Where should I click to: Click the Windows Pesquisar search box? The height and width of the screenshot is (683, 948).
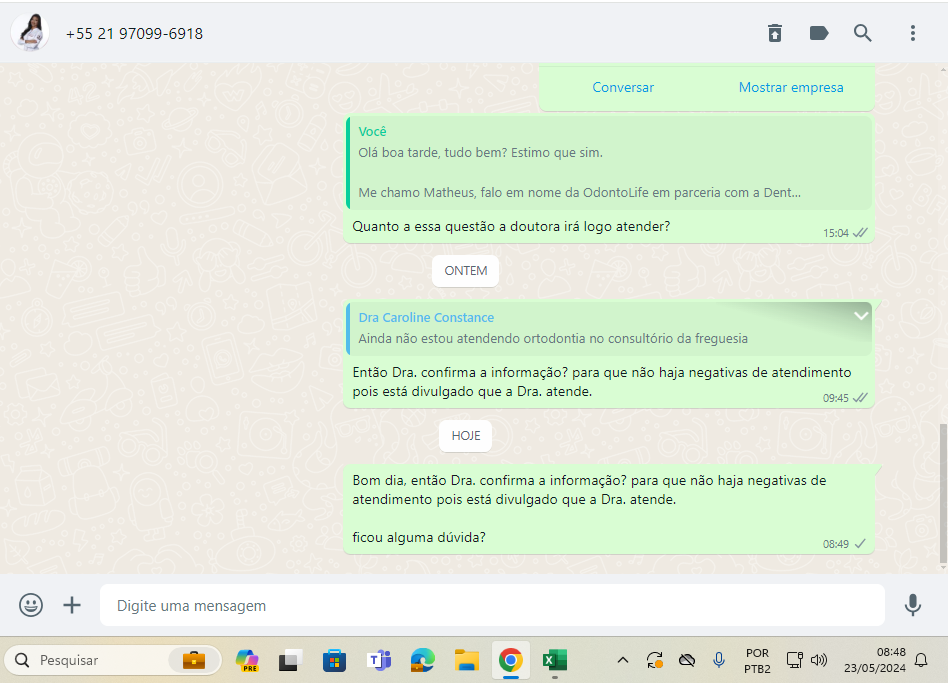[112, 660]
